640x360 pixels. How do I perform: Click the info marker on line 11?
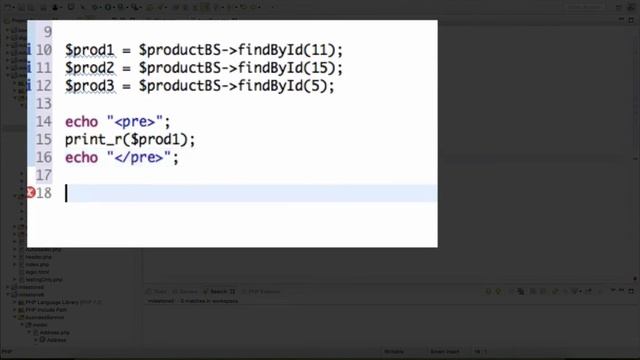29,68
